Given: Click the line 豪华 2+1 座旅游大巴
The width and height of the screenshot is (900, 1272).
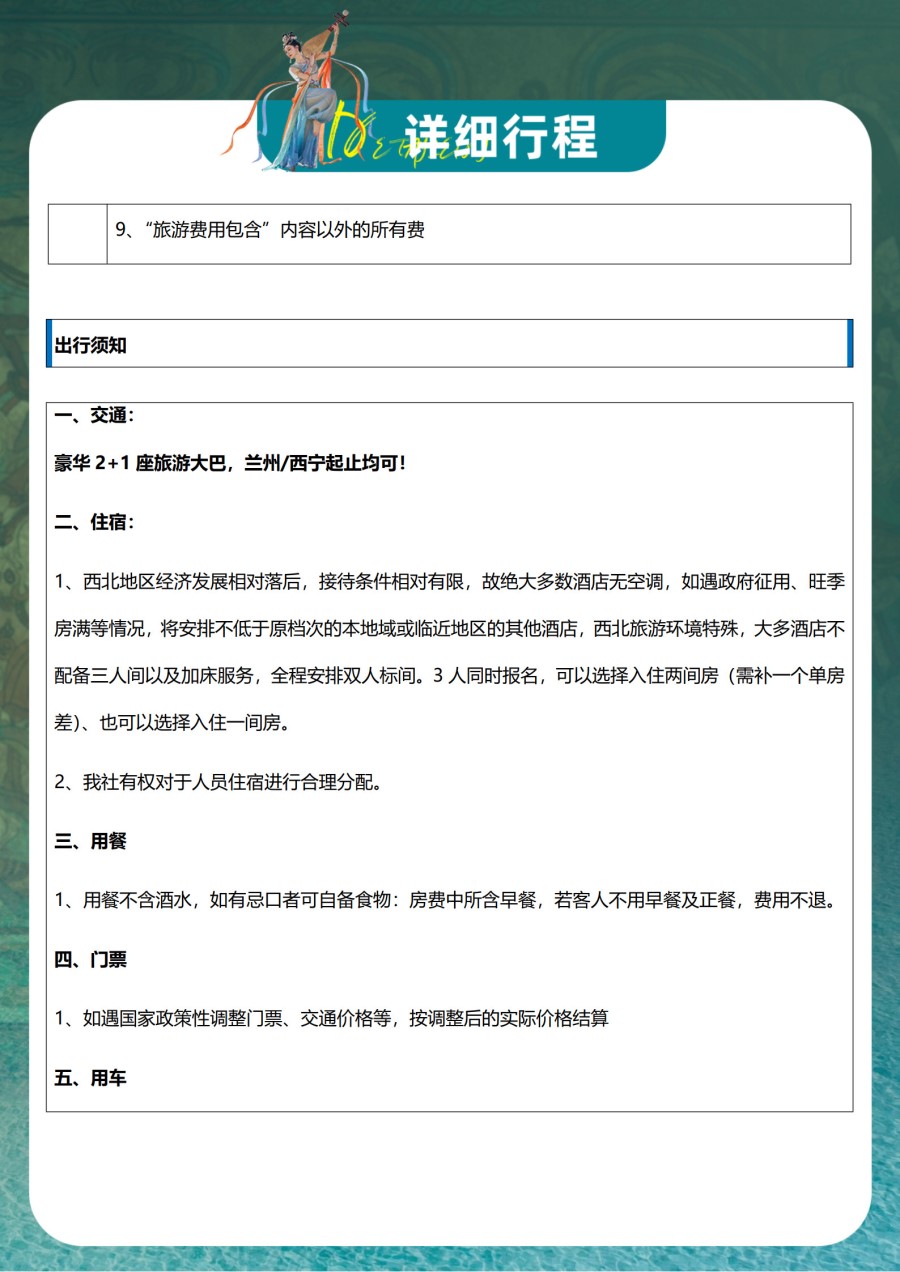Looking at the screenshot, I should tap(231, 464).
